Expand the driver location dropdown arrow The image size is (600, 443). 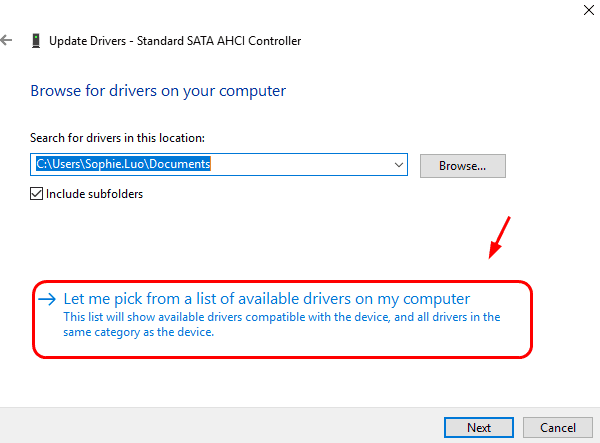pos(399,164)
